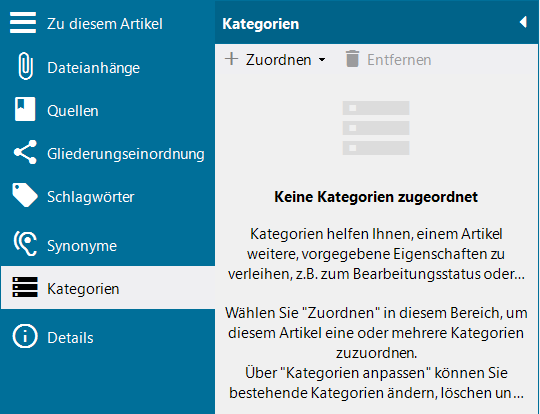
Task: Show the Synonyme panel
Action: (82, 246)
